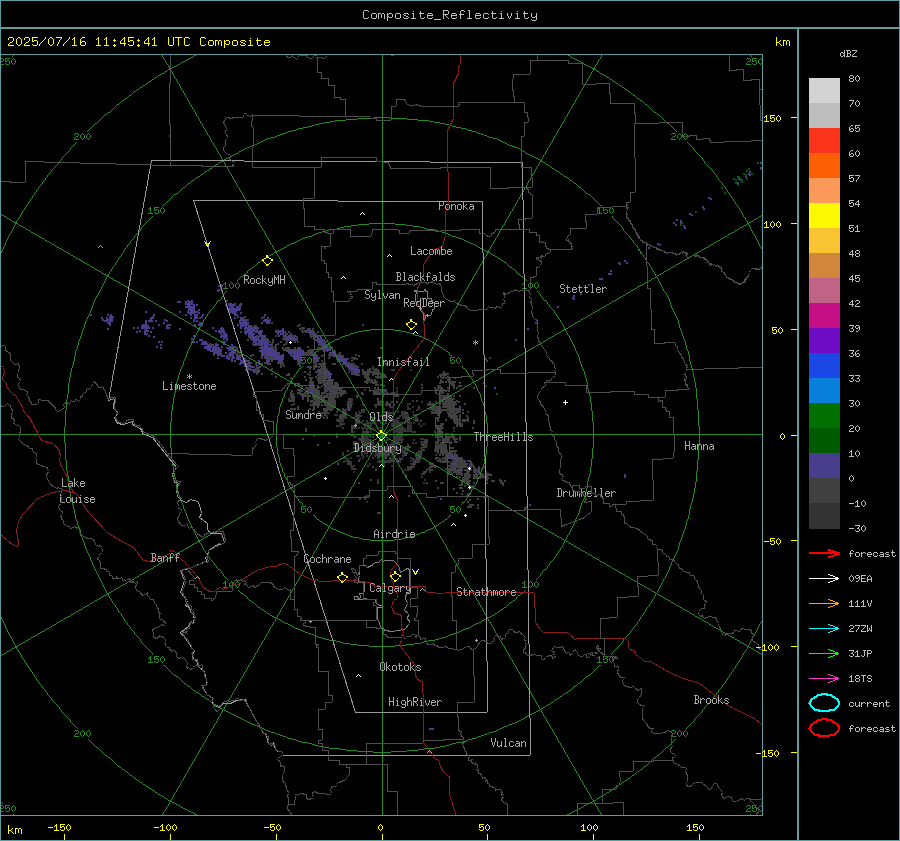Click the magenta 18TS arrow icon
Screen dimensions: 900x841
[x=824, y=679]
